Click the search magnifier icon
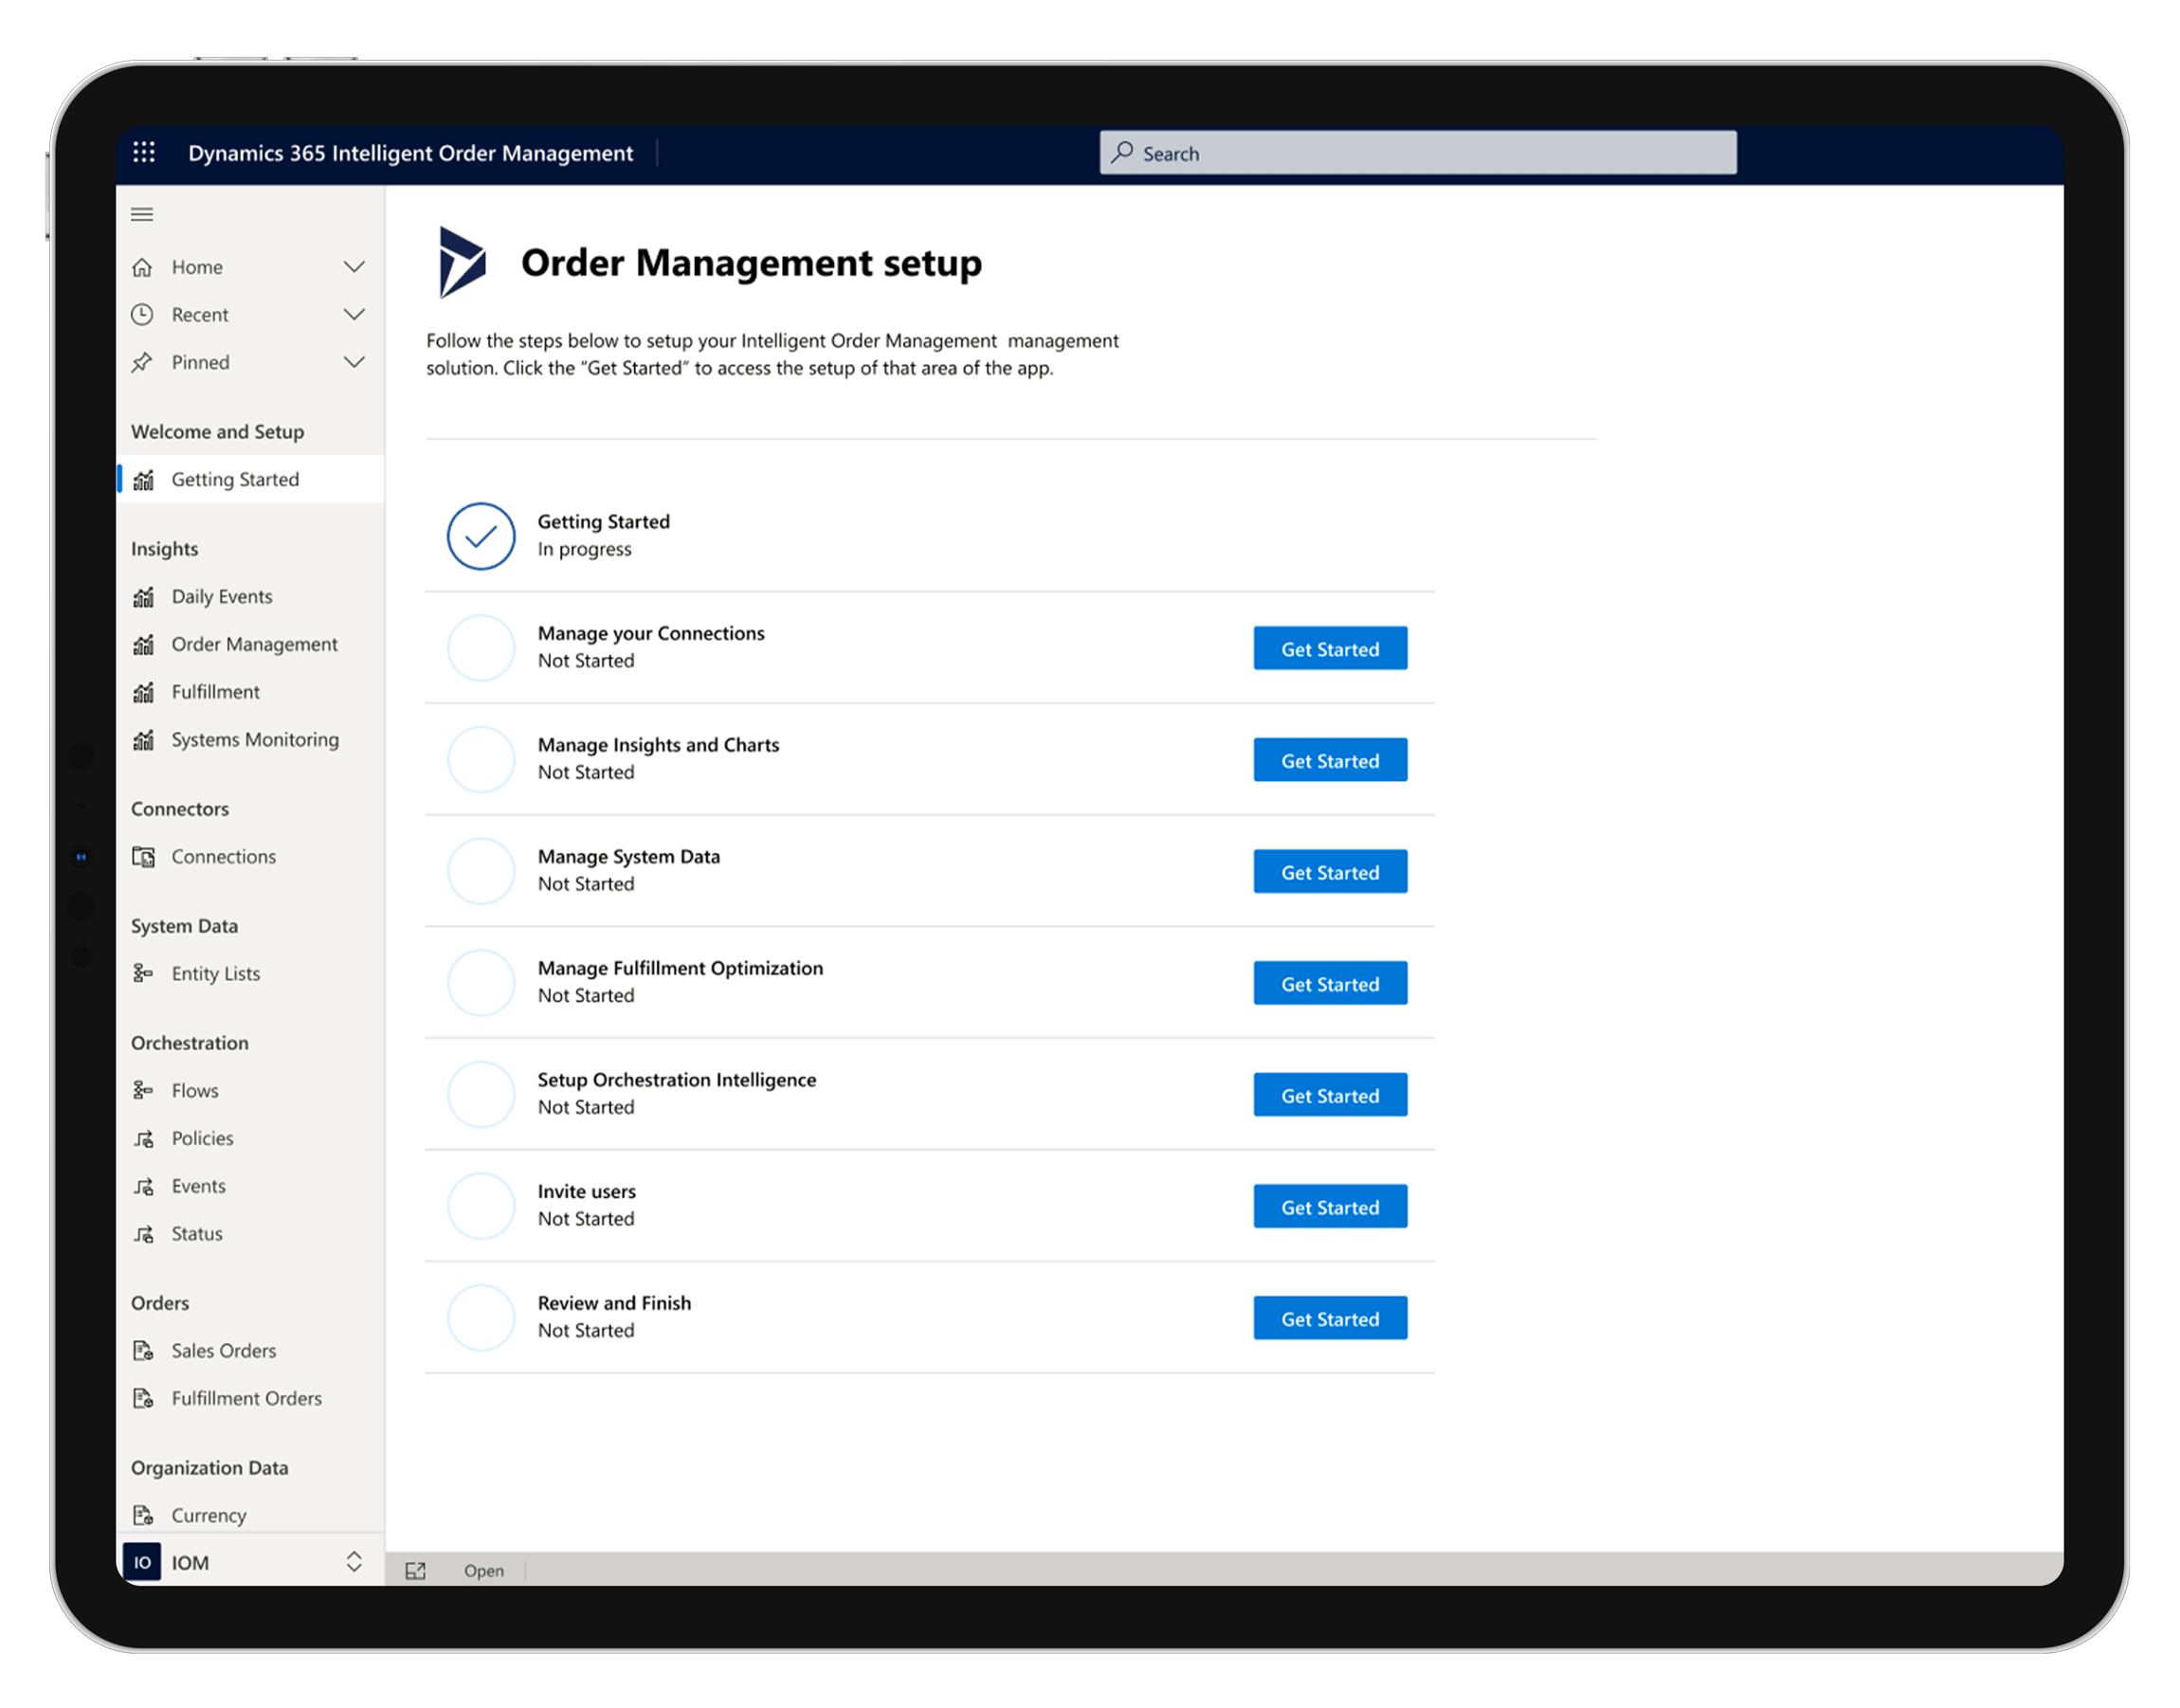This screenshot has width=2180, height=1708. tap(1122, 152)
